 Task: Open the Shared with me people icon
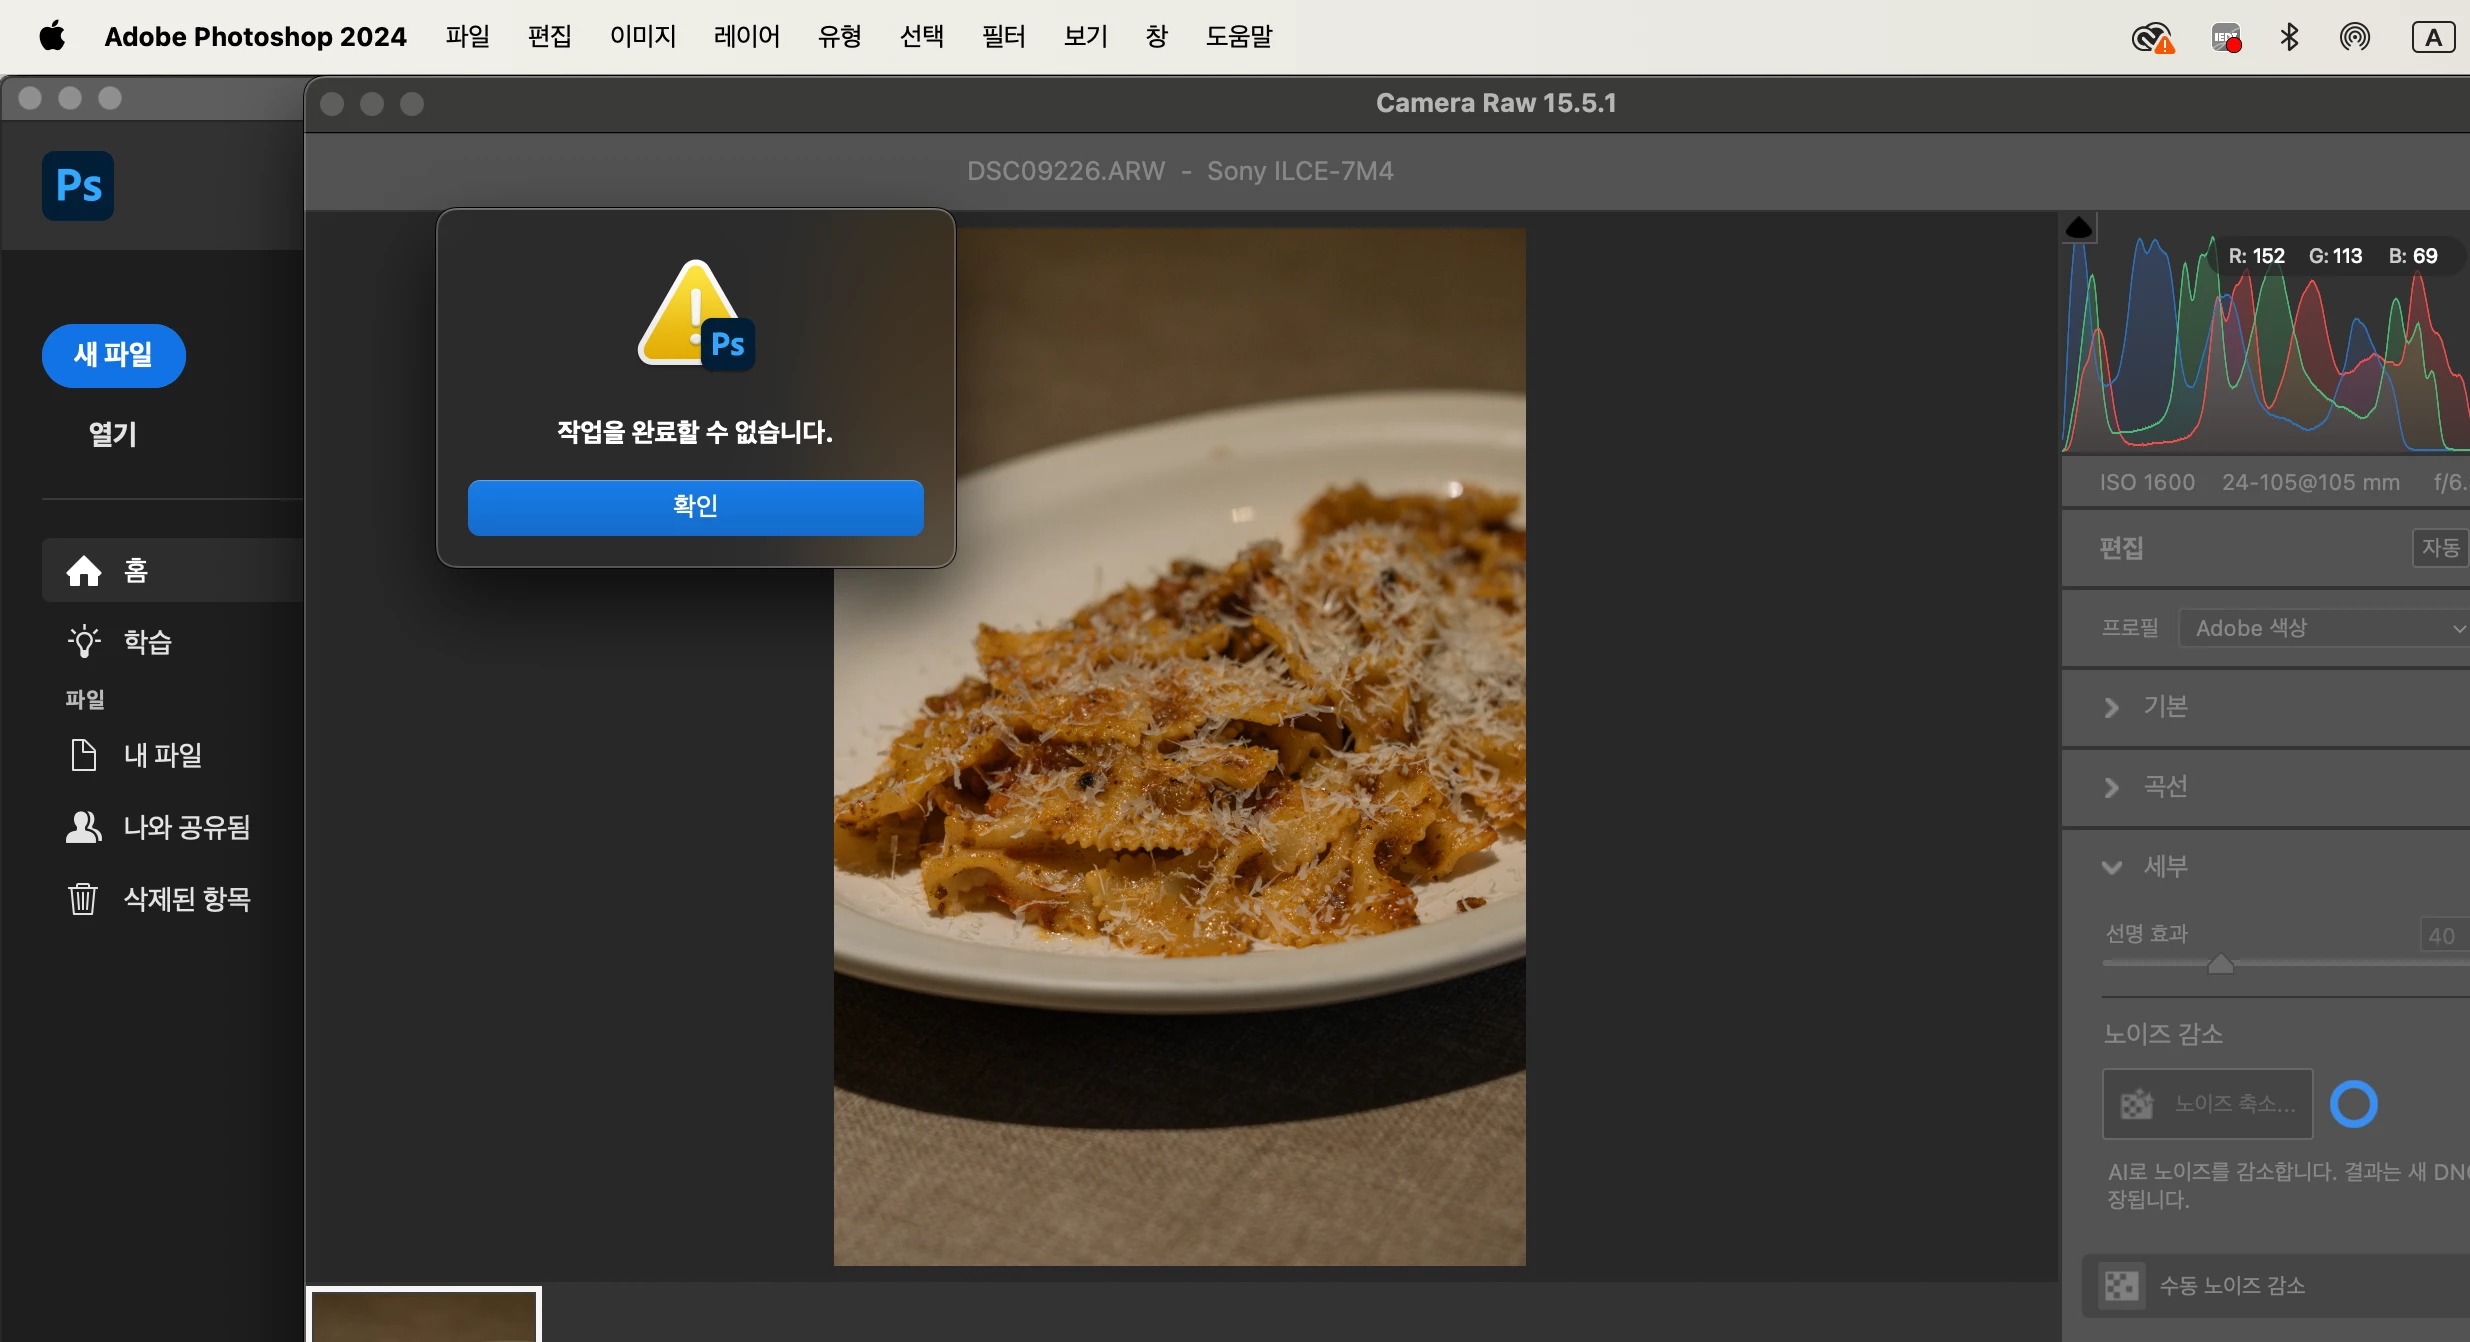(x=84, y=827)
